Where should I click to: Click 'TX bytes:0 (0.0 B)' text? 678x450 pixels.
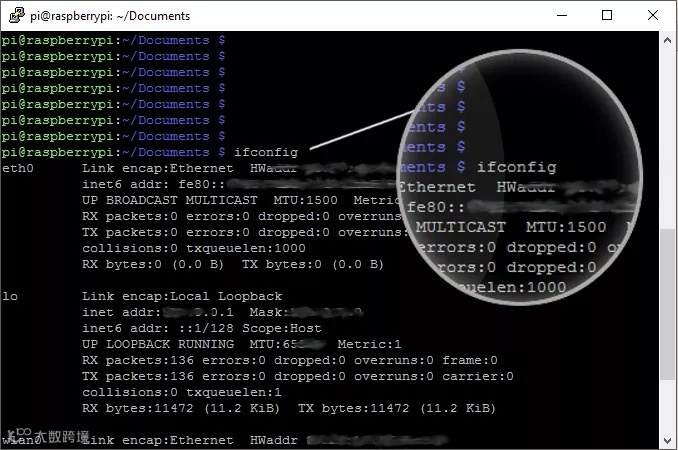313,264
